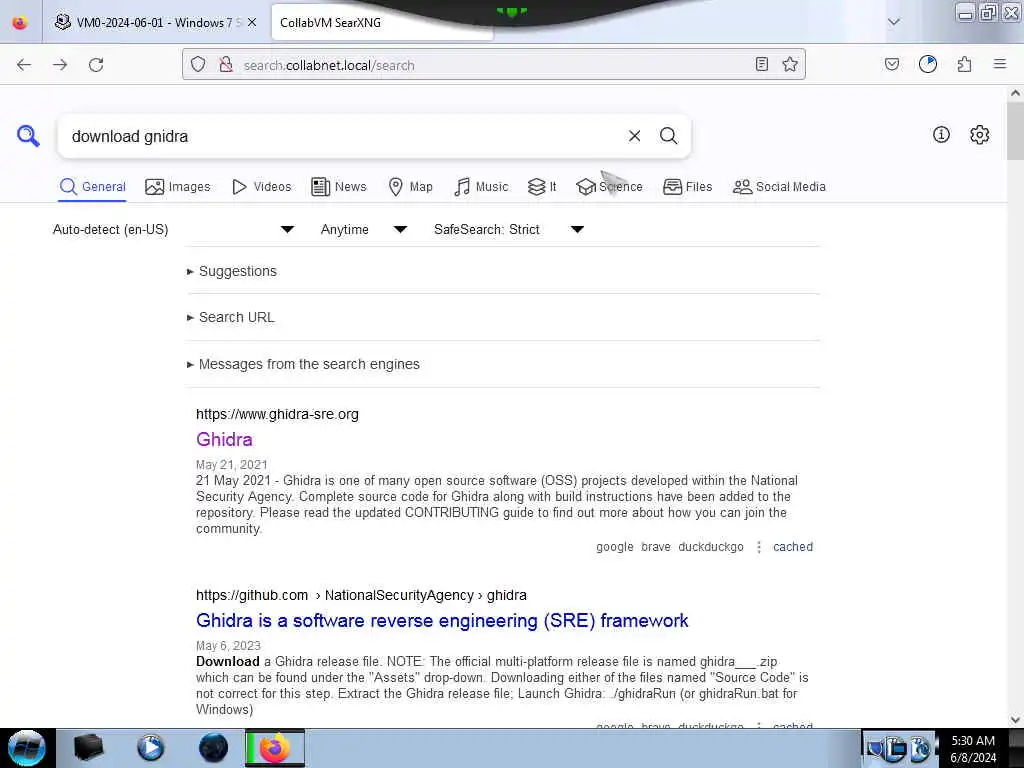
Task: Open the SafeSearch: Strict dropdown
Action: pyautogui.click(x=509, y=229)
